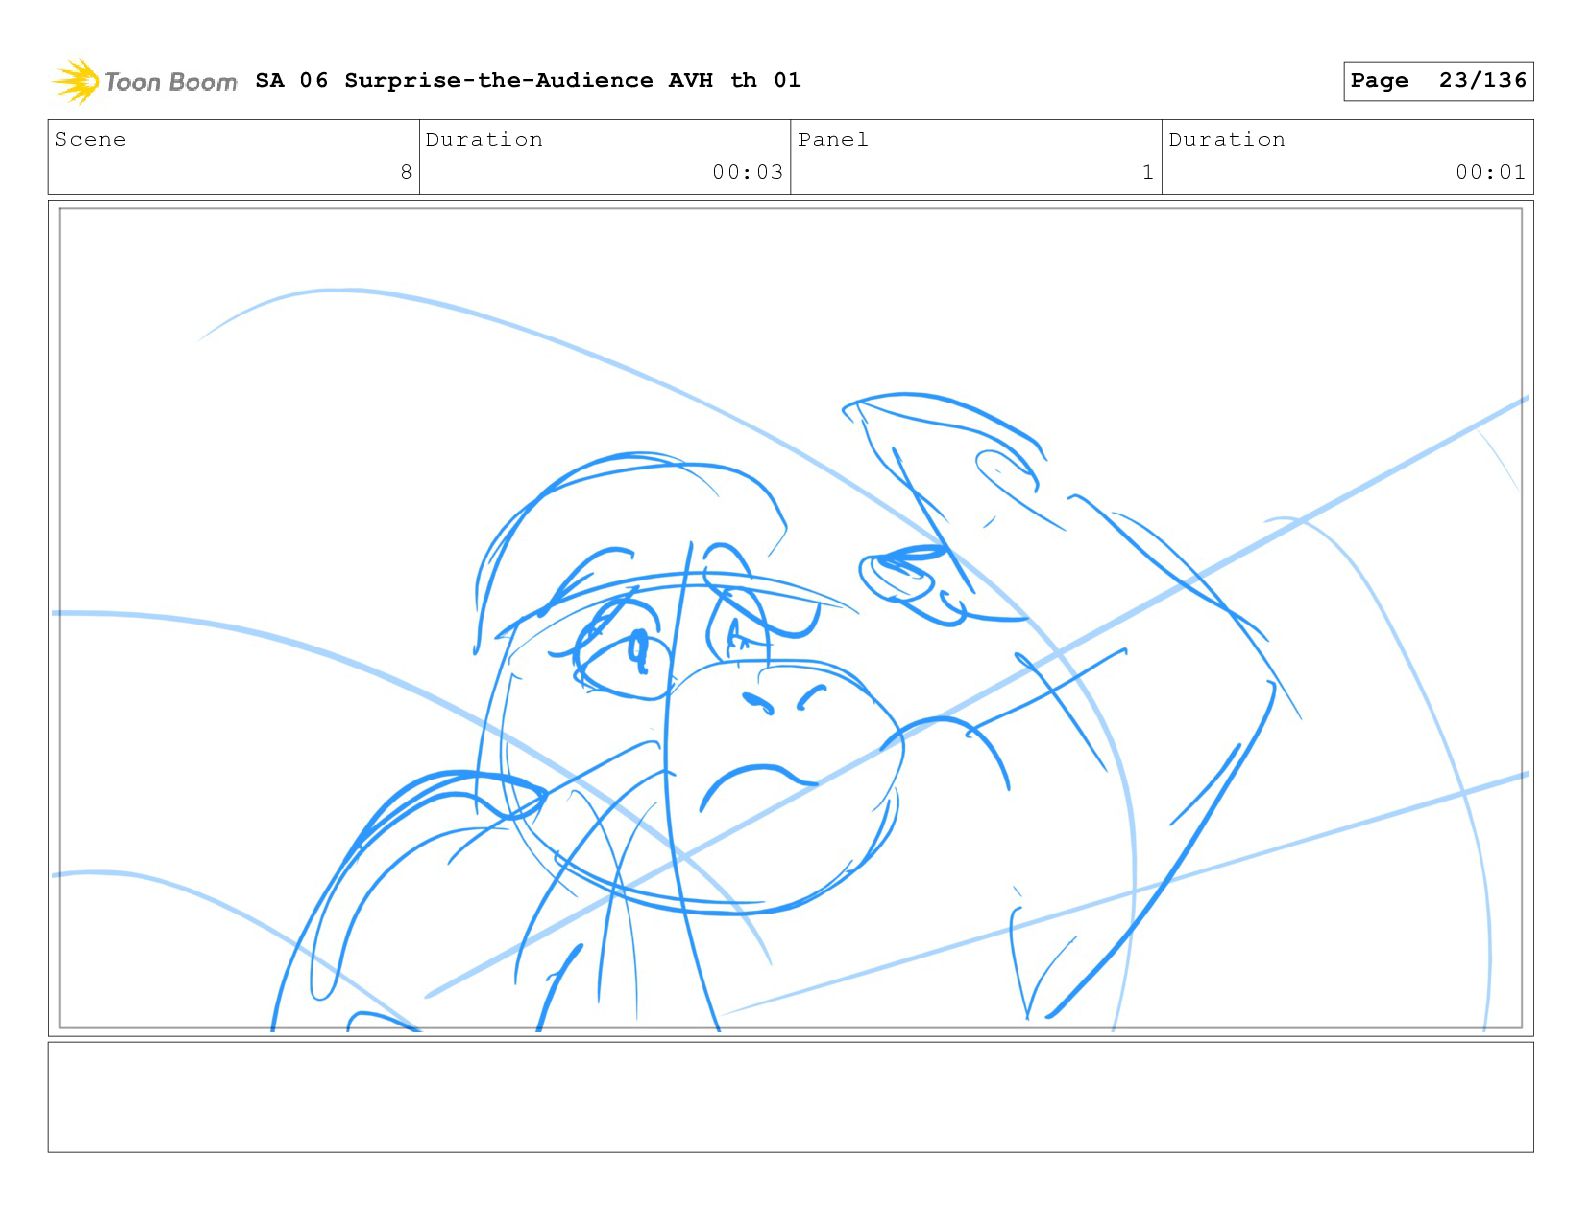Click the 'Page 23/136' box
Screen dimensions: 1584x1224
click(x=1438, y=81)
